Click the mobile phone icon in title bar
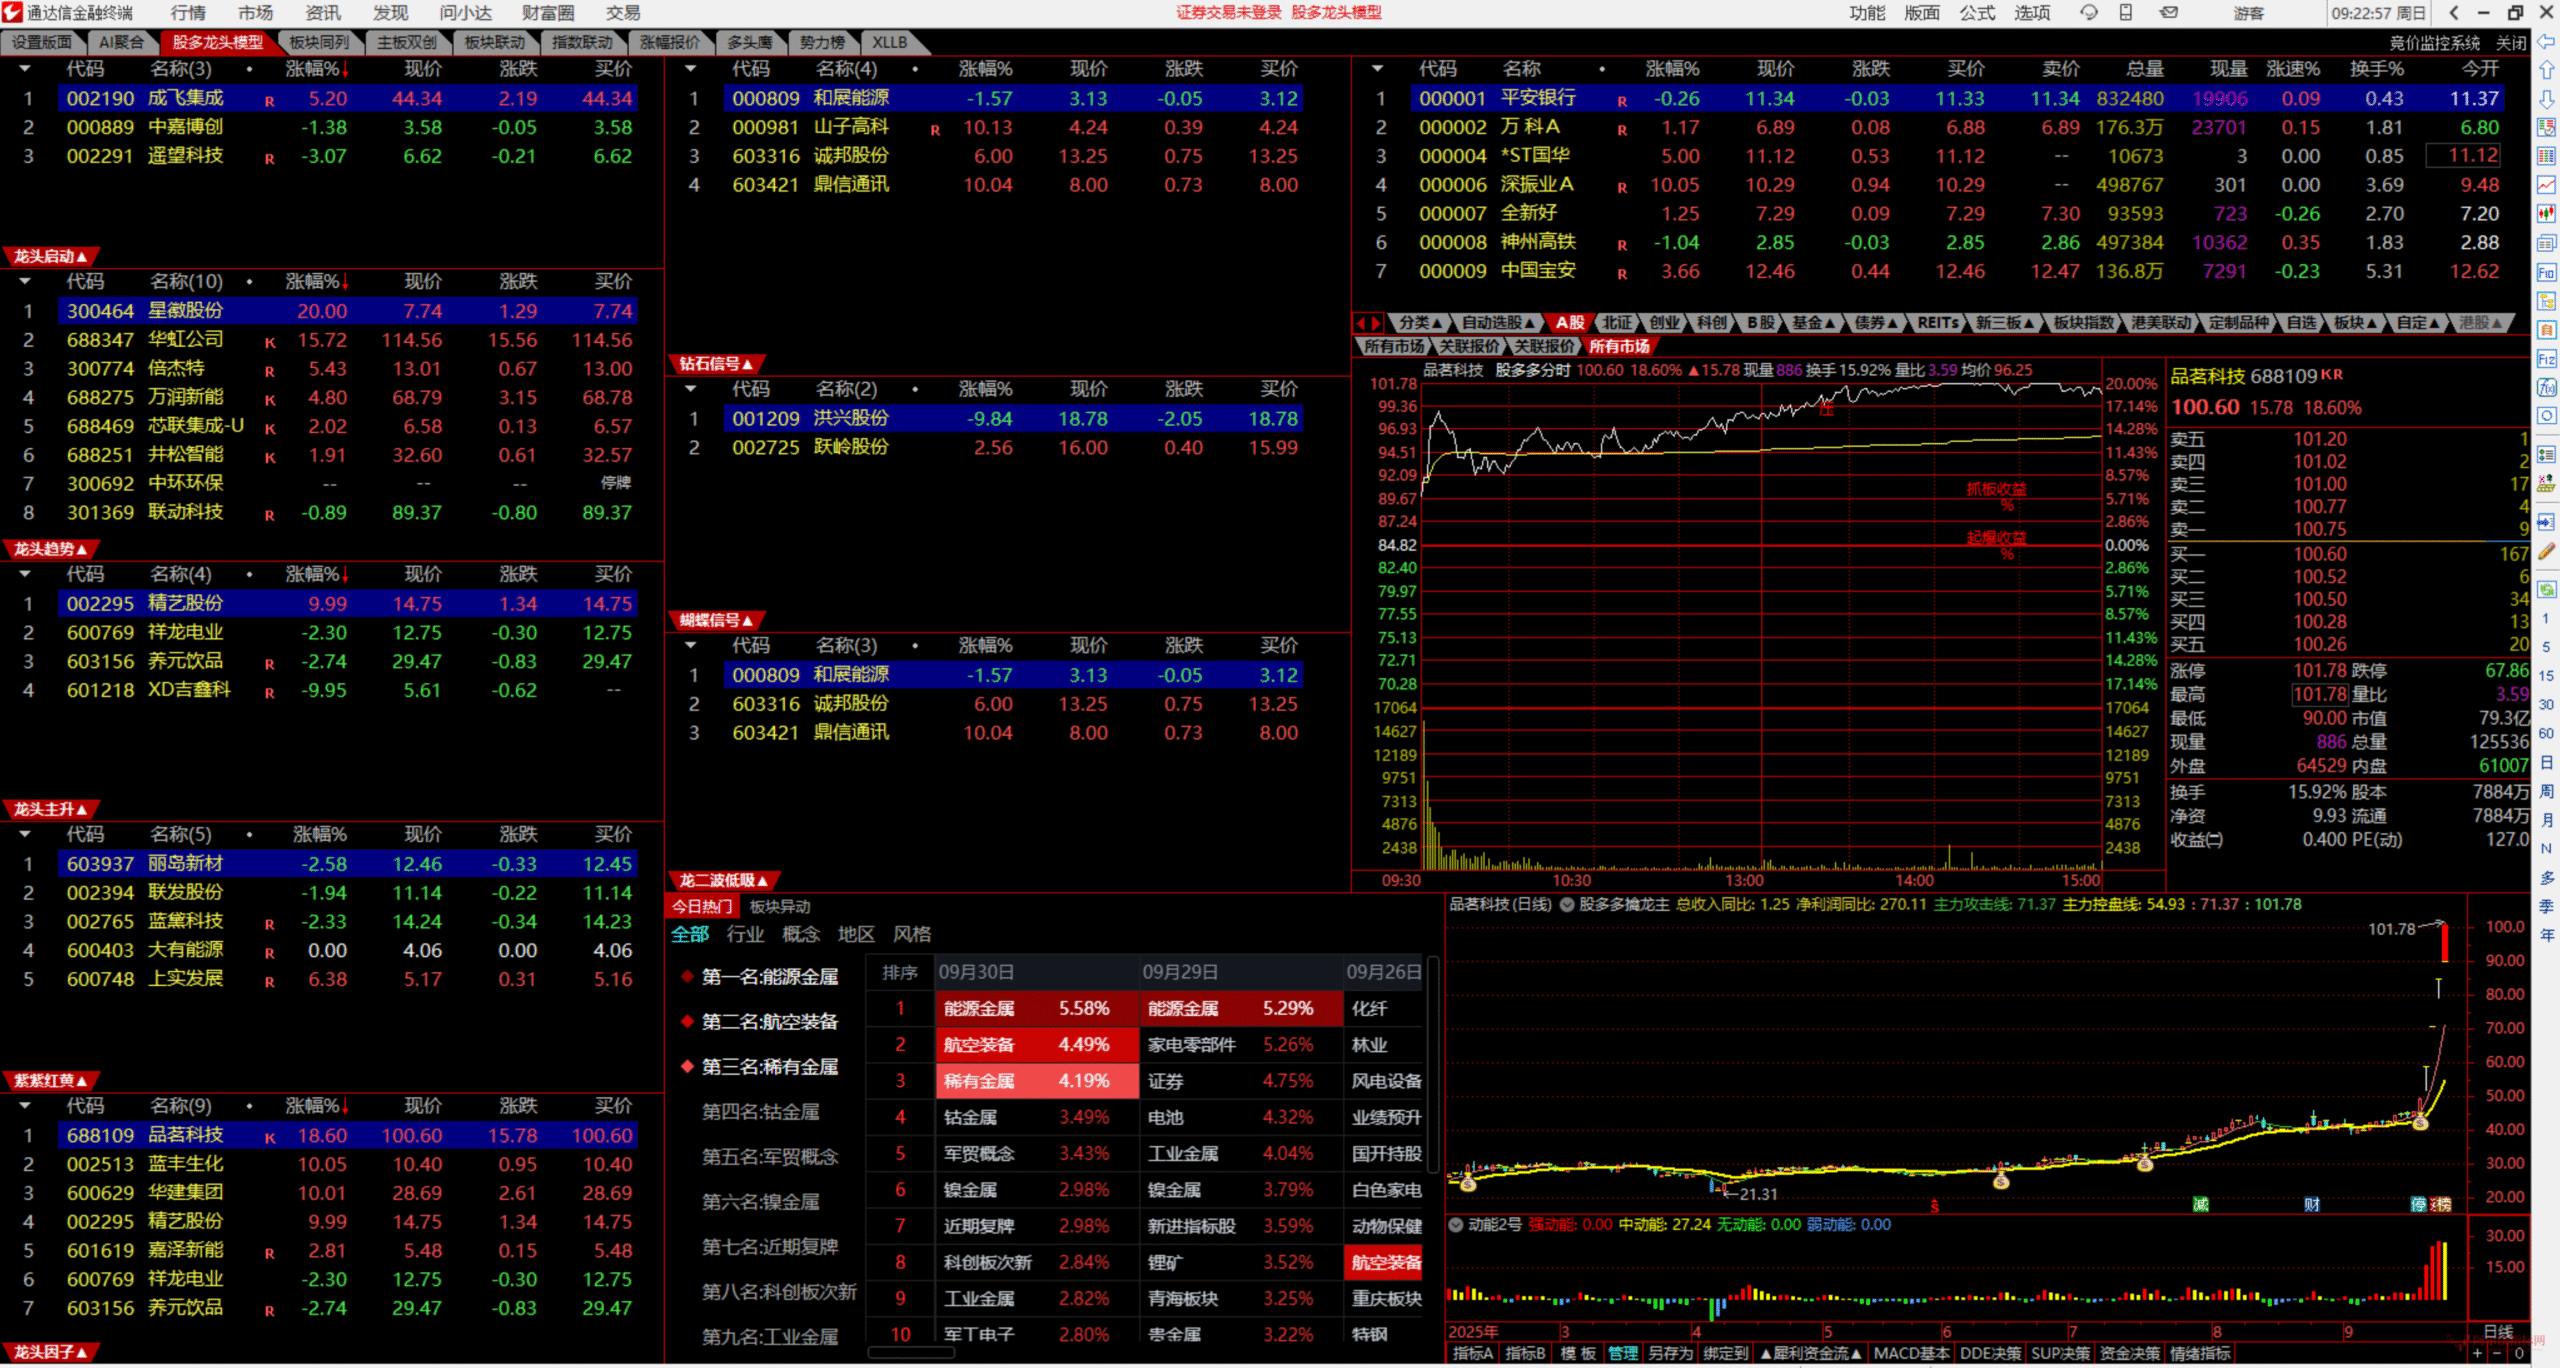 [2126, 13]
